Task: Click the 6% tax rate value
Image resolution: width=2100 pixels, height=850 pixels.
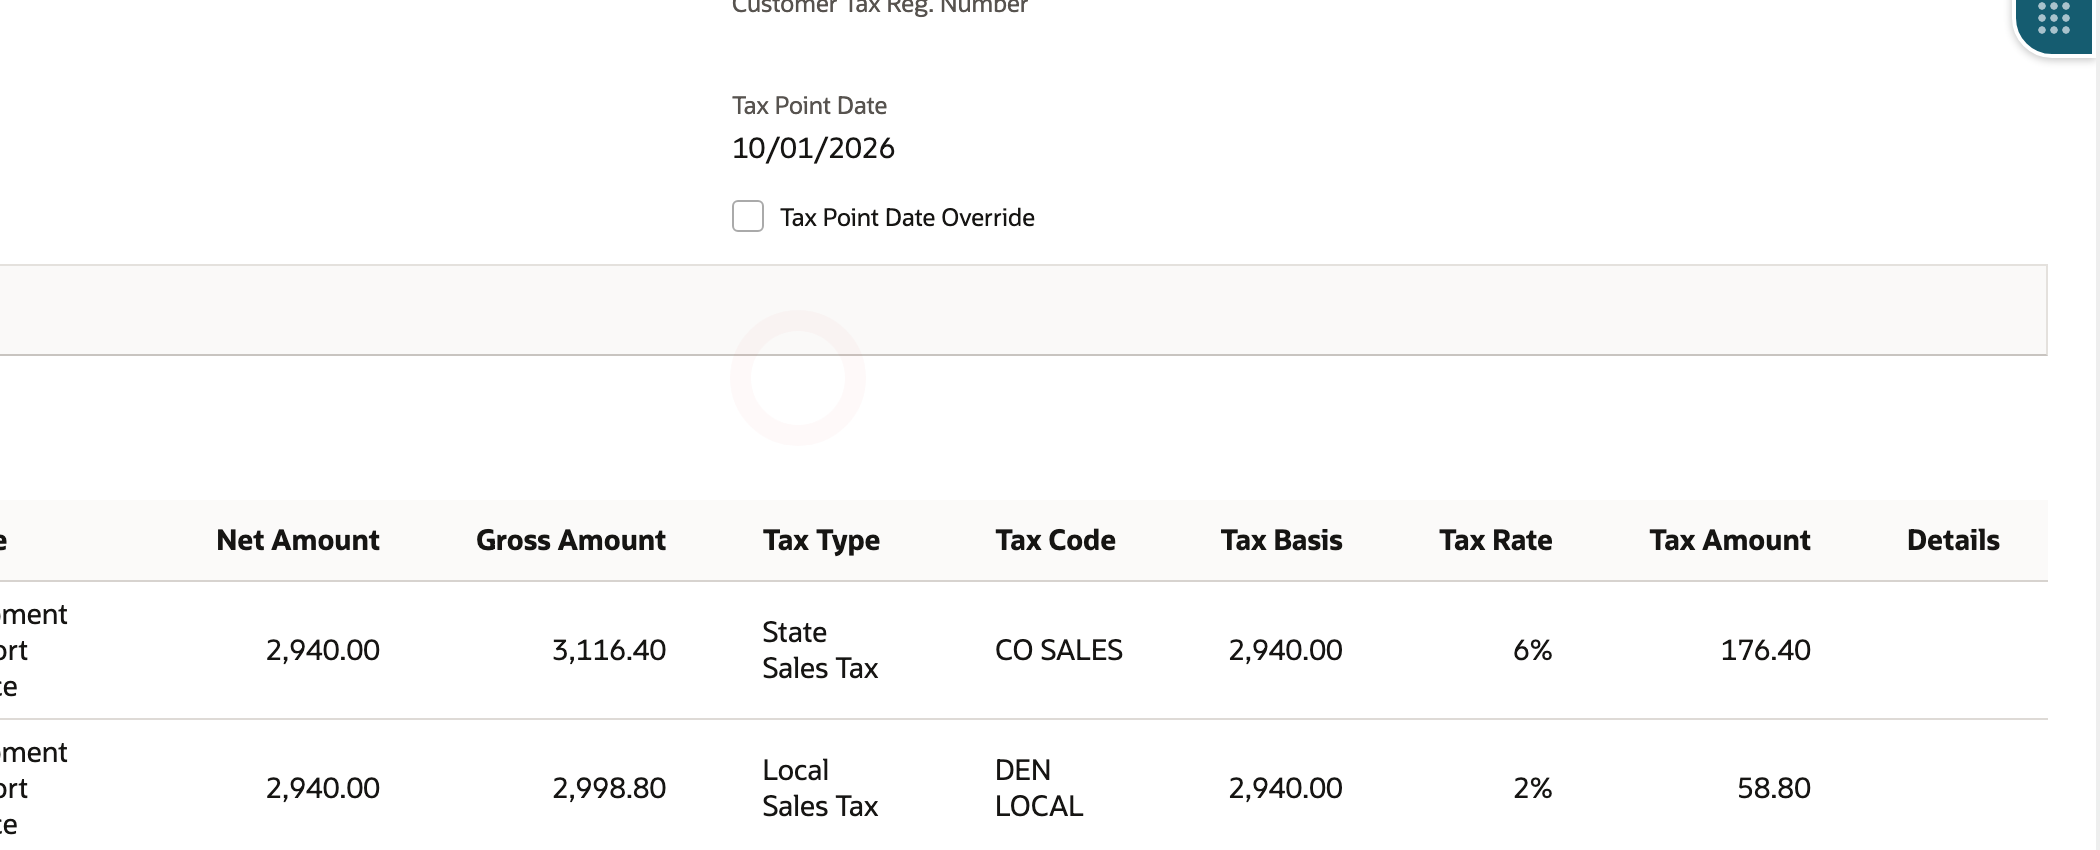Action: pyautogui.click(x=1532, y=650)
